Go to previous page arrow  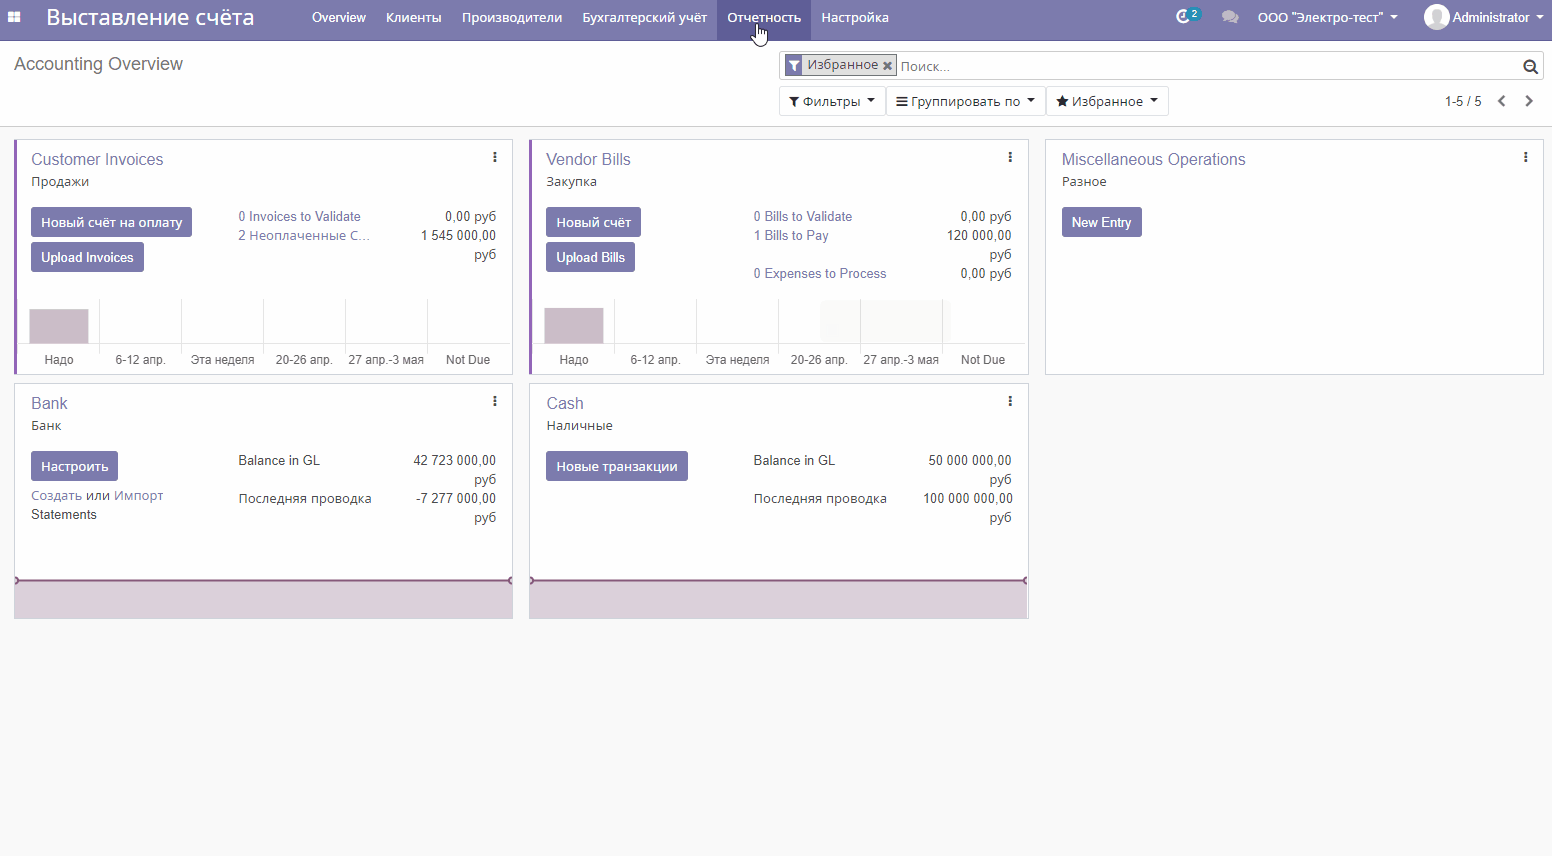click(x=1501, y=101)
